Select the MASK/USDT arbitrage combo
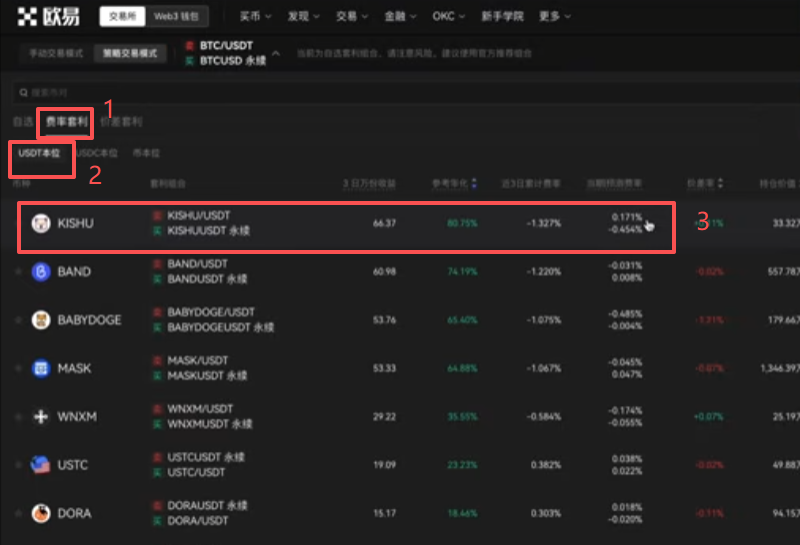Image resolution: width=800 pixels, height=545 pixels. (x=200, y=368)
